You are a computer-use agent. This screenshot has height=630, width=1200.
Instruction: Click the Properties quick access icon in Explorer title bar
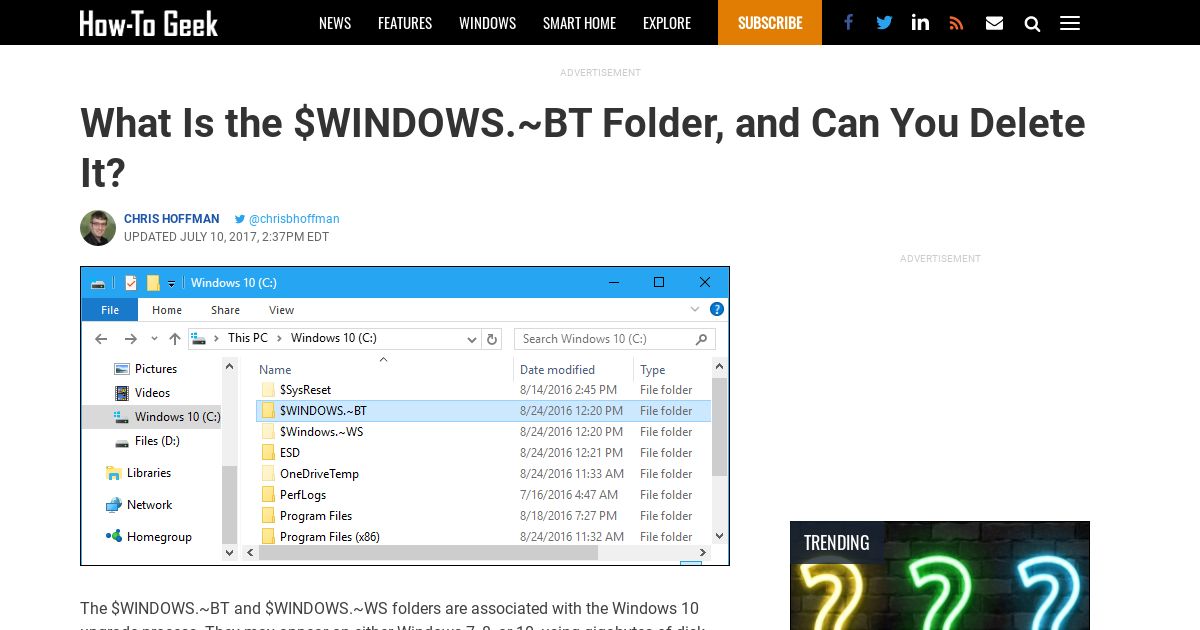130,283
